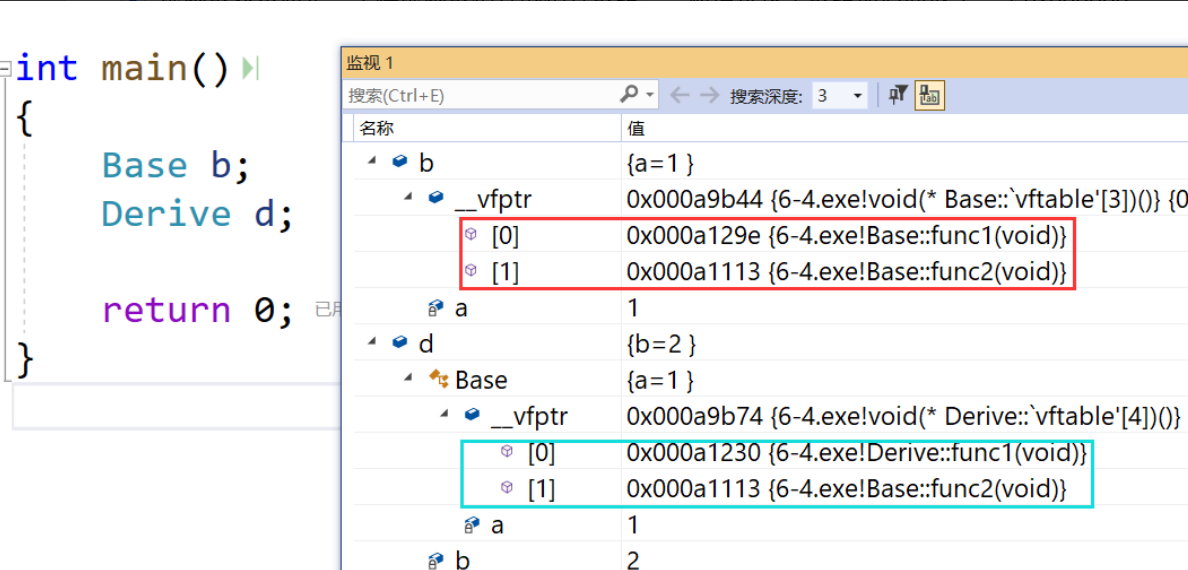Click the run-to-click arrow beside main()

[x=249, y=69]
